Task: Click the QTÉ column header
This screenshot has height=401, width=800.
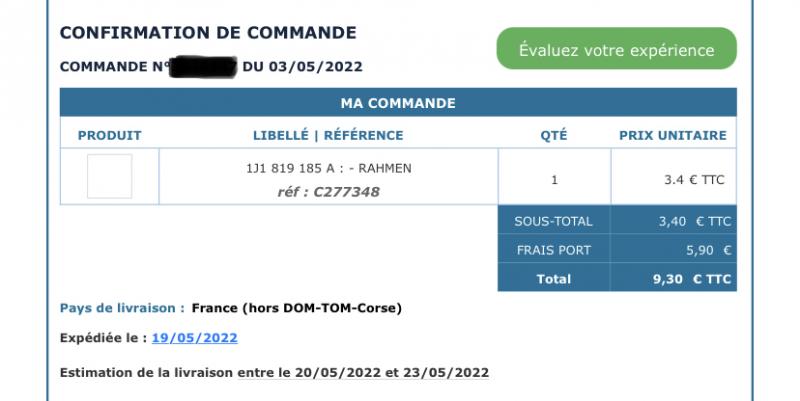Action: (554, 135)
